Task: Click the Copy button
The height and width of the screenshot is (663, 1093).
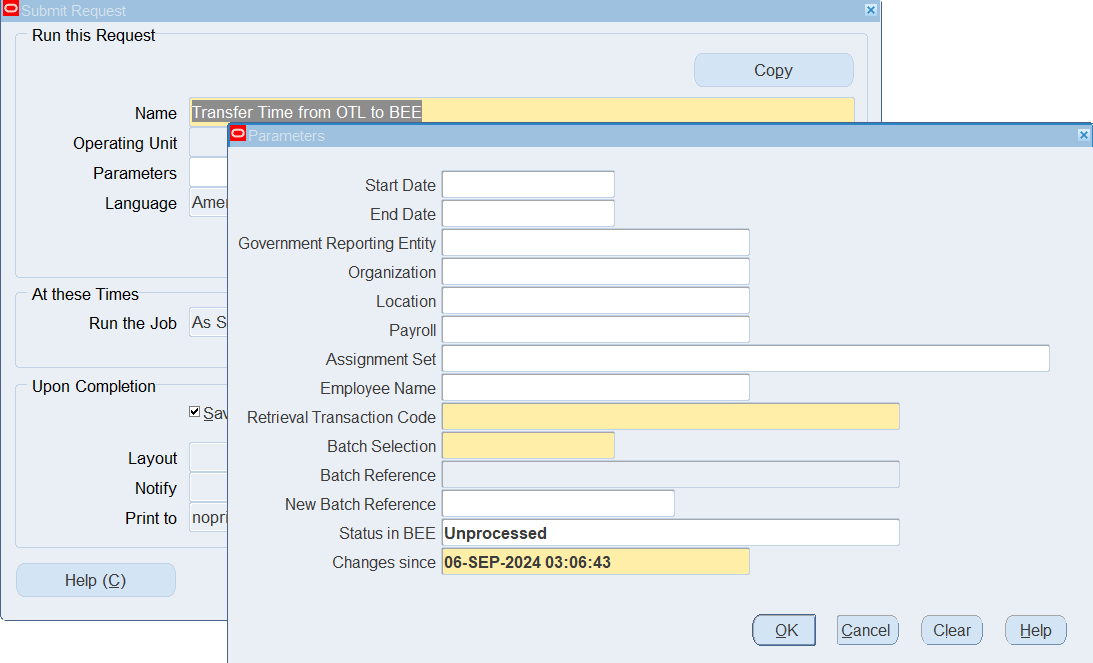Action: pos(773,70)
